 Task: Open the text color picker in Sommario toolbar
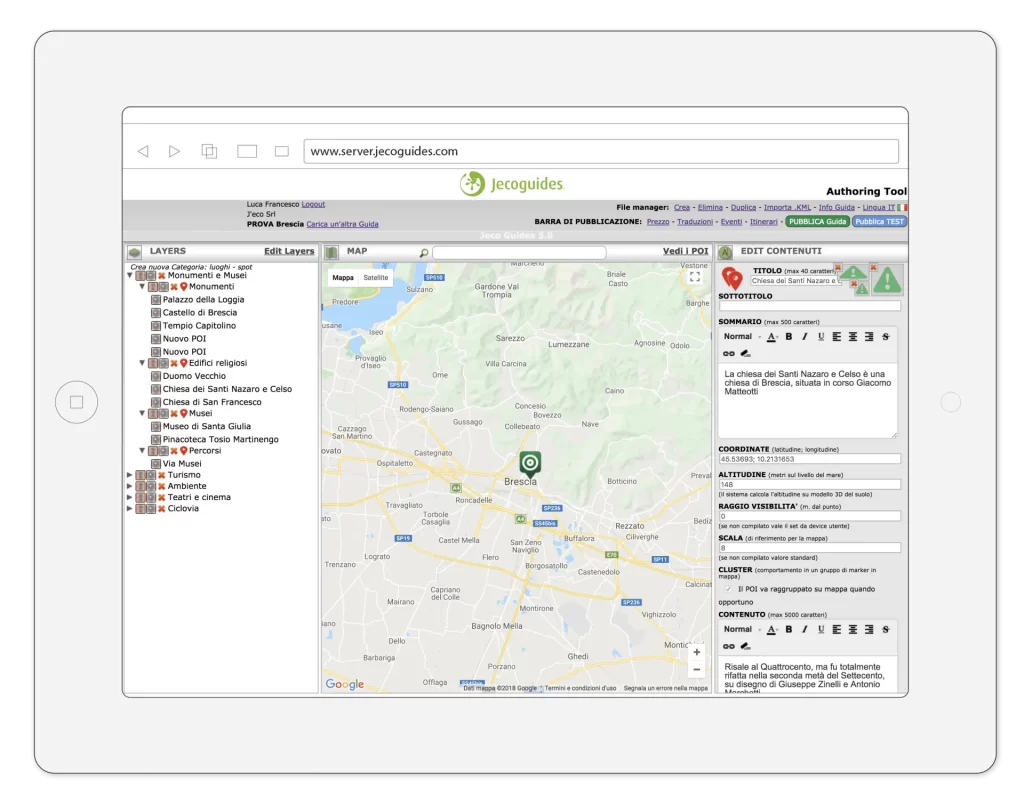[771, 337]
